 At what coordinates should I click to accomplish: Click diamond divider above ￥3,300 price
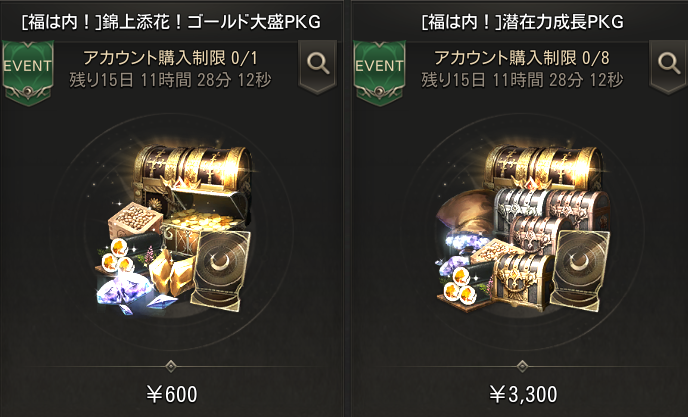coord(522,366)
